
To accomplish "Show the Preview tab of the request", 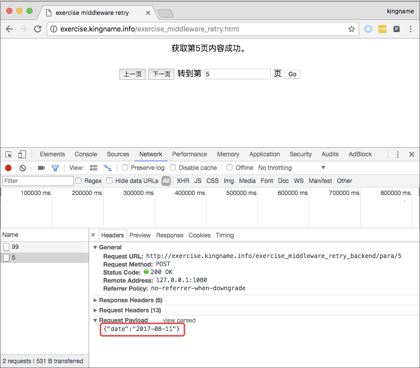I will click(140, 235).
